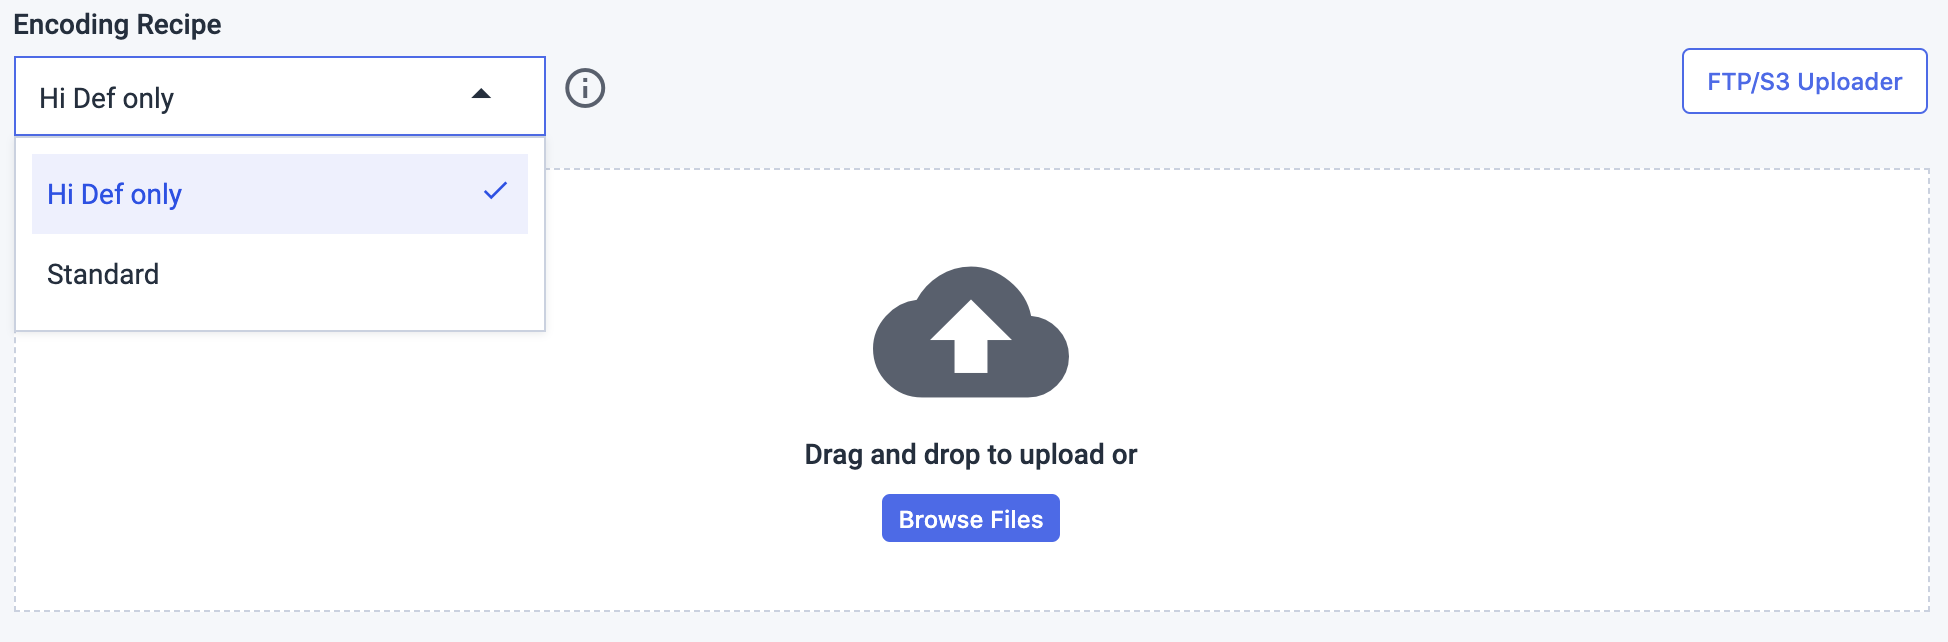
Task: Click the Drag and drop to upload text
Action: click(971, 454)
